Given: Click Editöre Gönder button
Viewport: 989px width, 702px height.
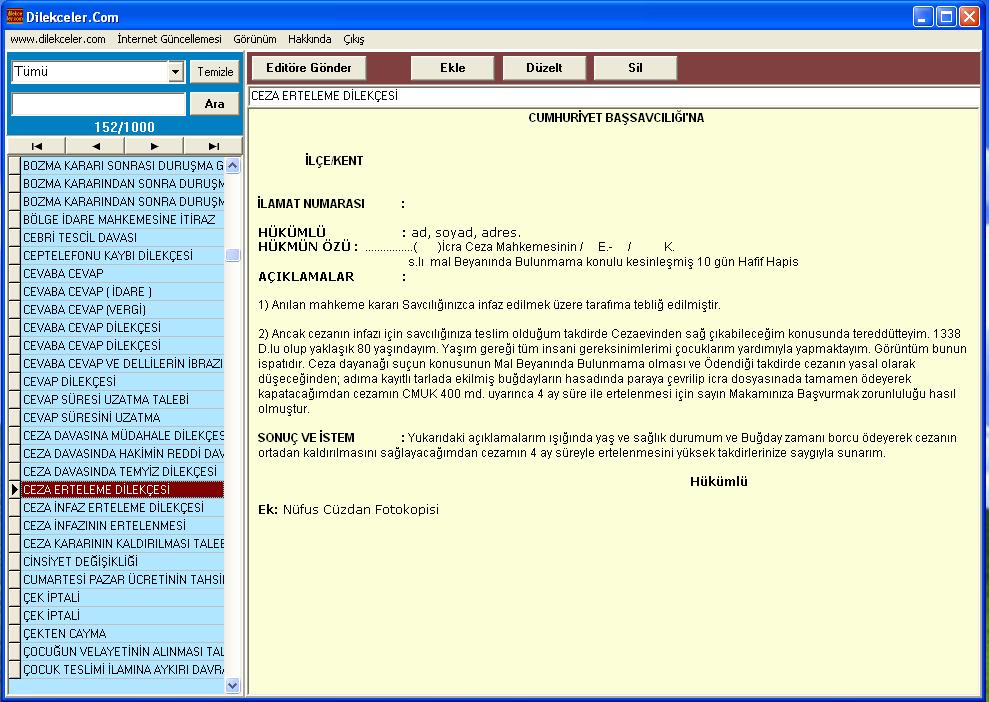Looking at the screenshot, I should click(x=308, y=68).
